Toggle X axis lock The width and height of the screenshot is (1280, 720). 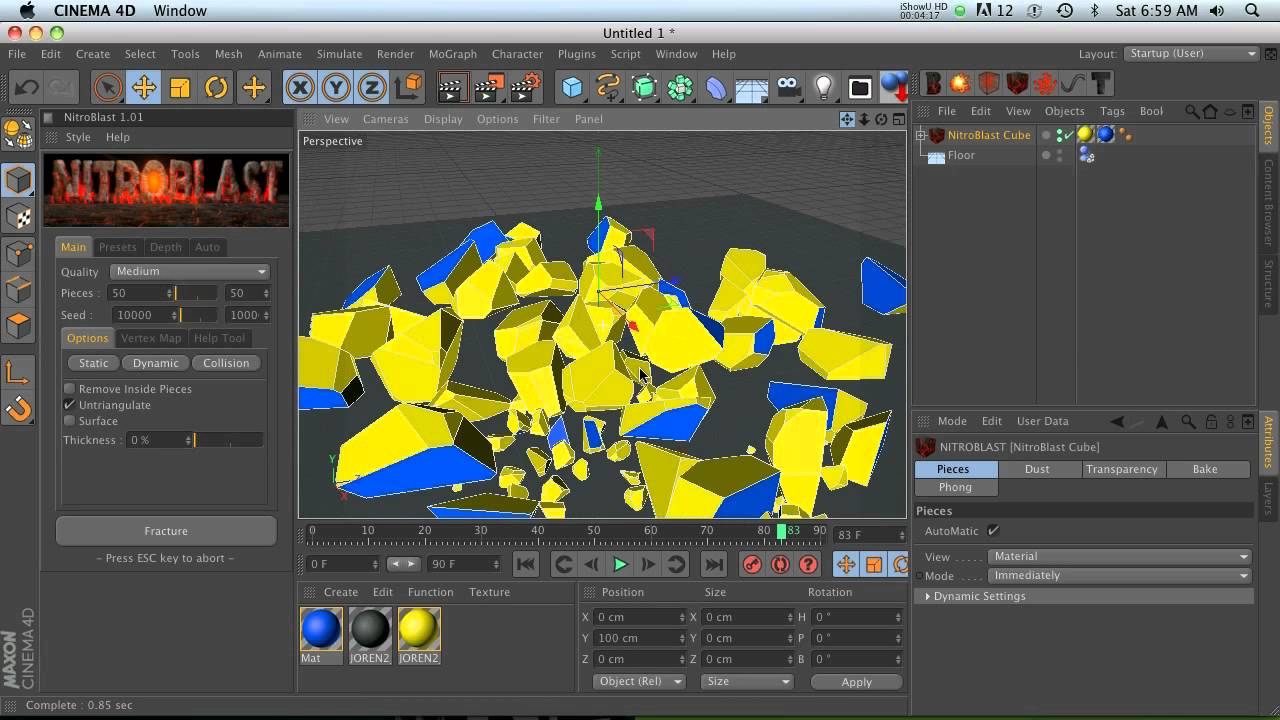pos(299,88)
